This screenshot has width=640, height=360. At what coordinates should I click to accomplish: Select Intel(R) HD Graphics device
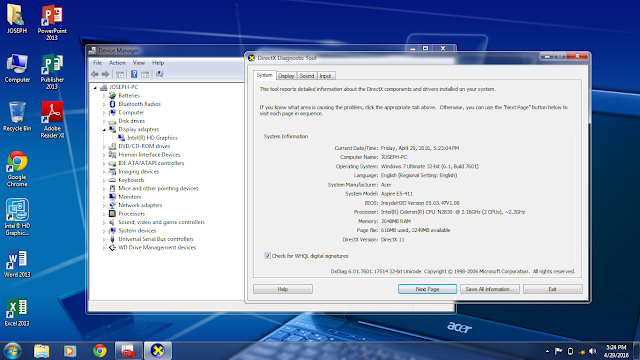(x=152, y=138)
